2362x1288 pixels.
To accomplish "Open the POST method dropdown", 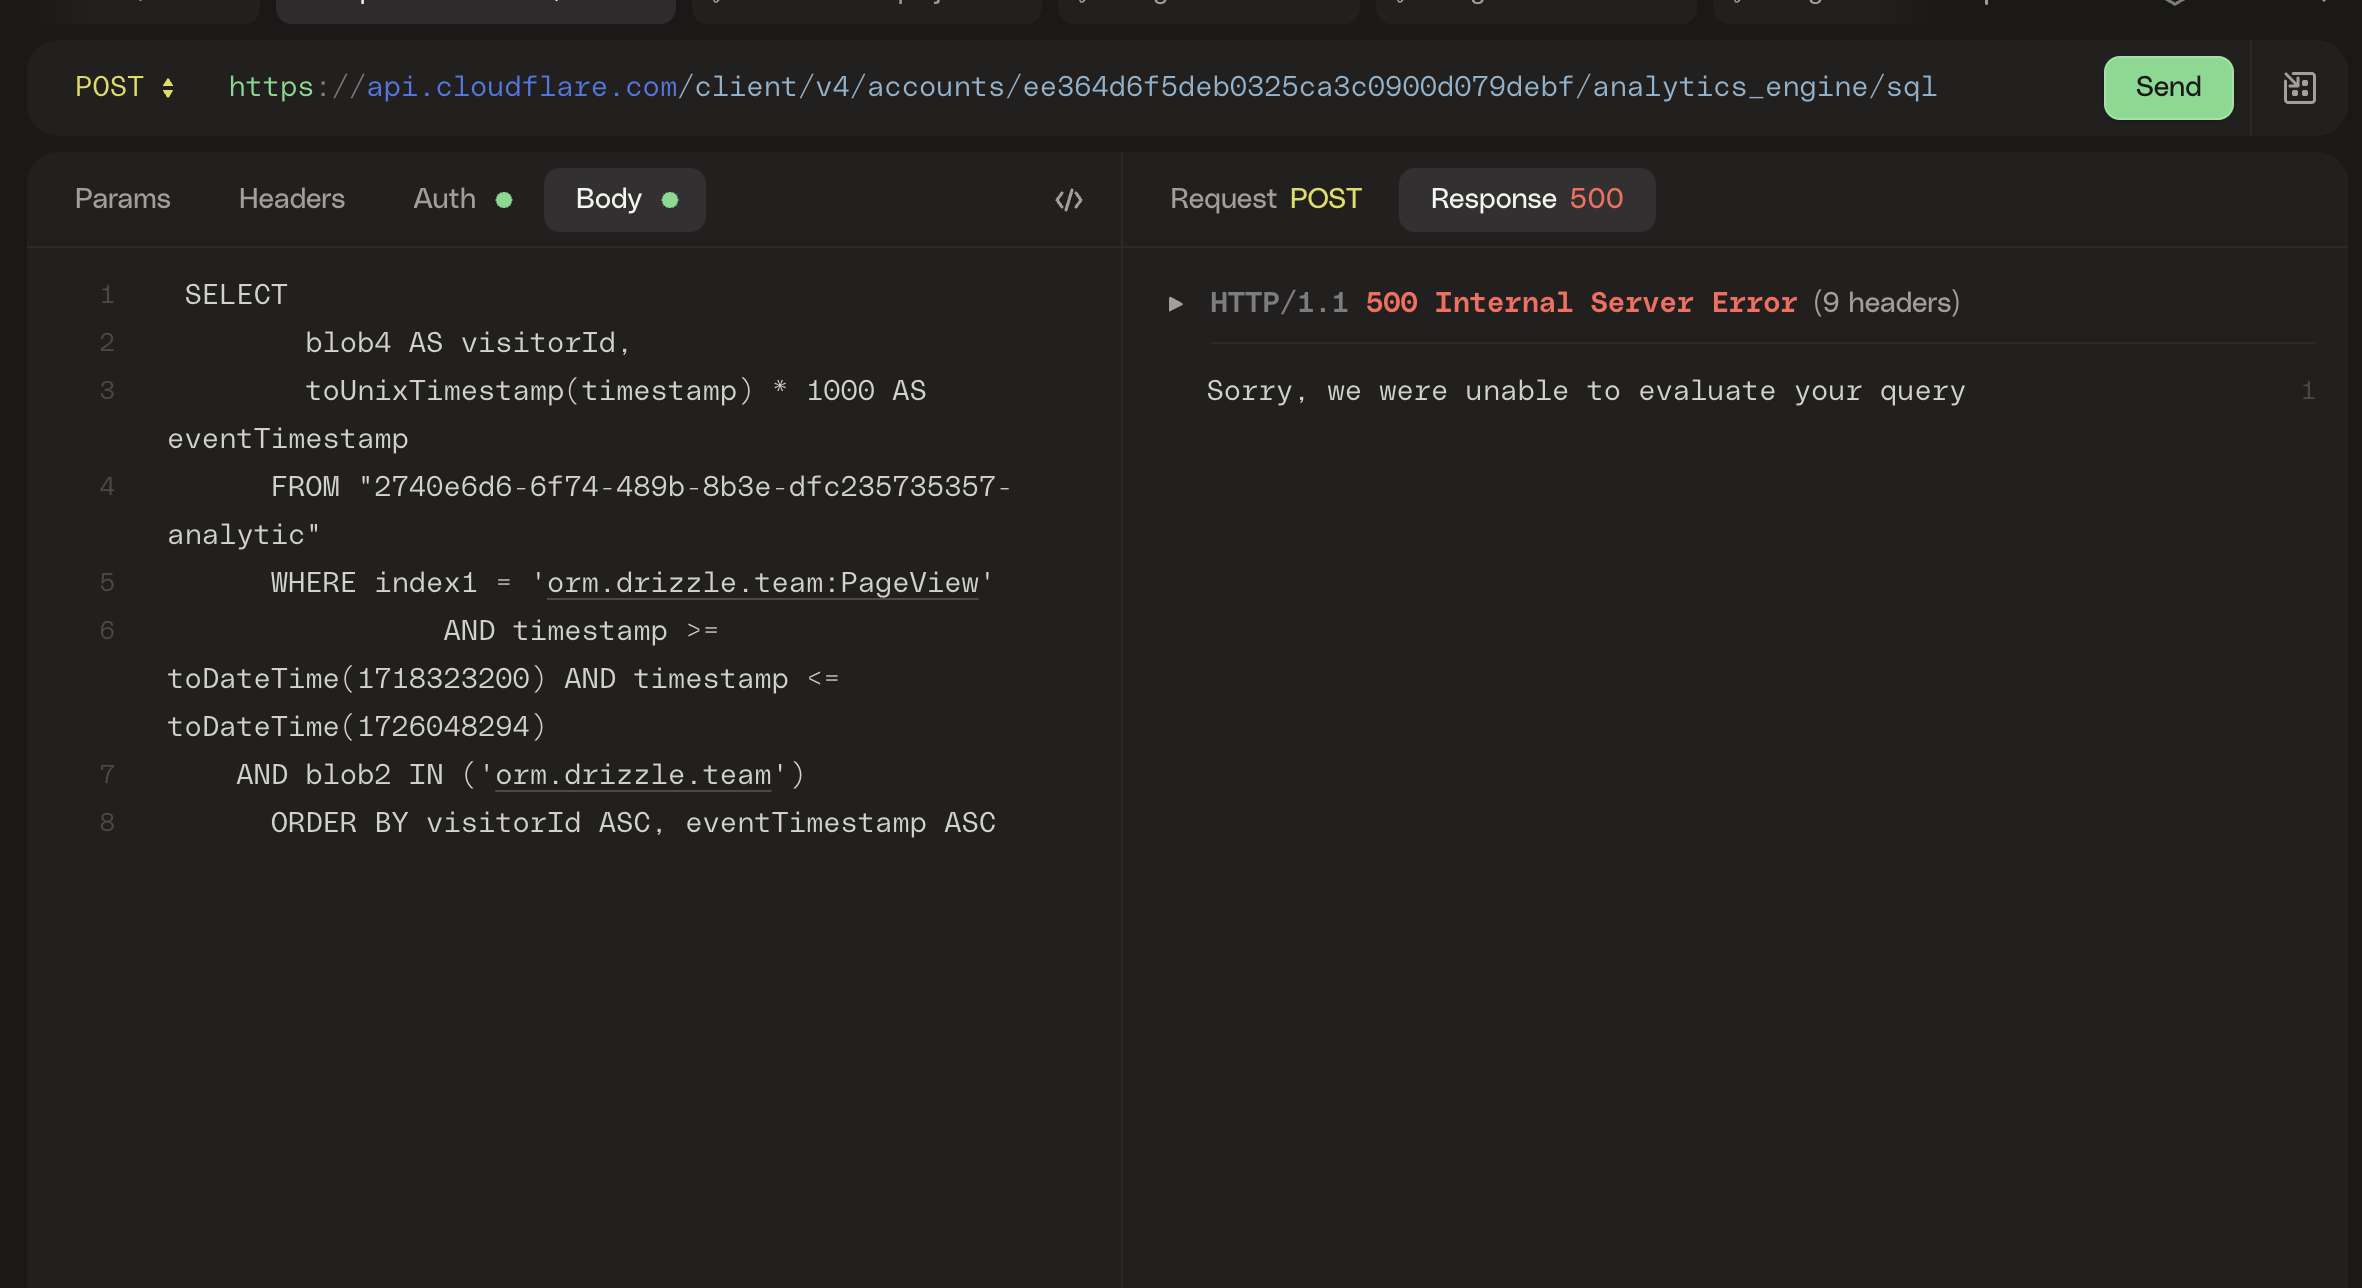I will click(108, 87).
